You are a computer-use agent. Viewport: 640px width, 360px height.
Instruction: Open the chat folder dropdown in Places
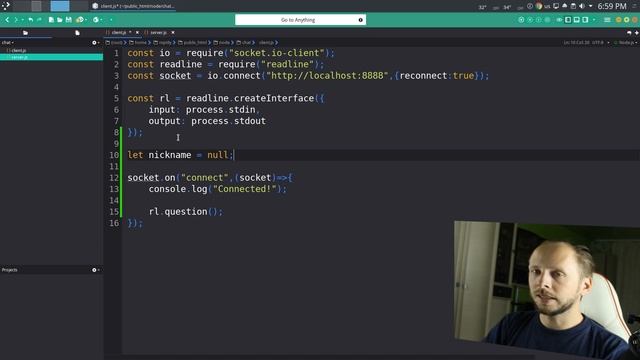coord(8,42)
